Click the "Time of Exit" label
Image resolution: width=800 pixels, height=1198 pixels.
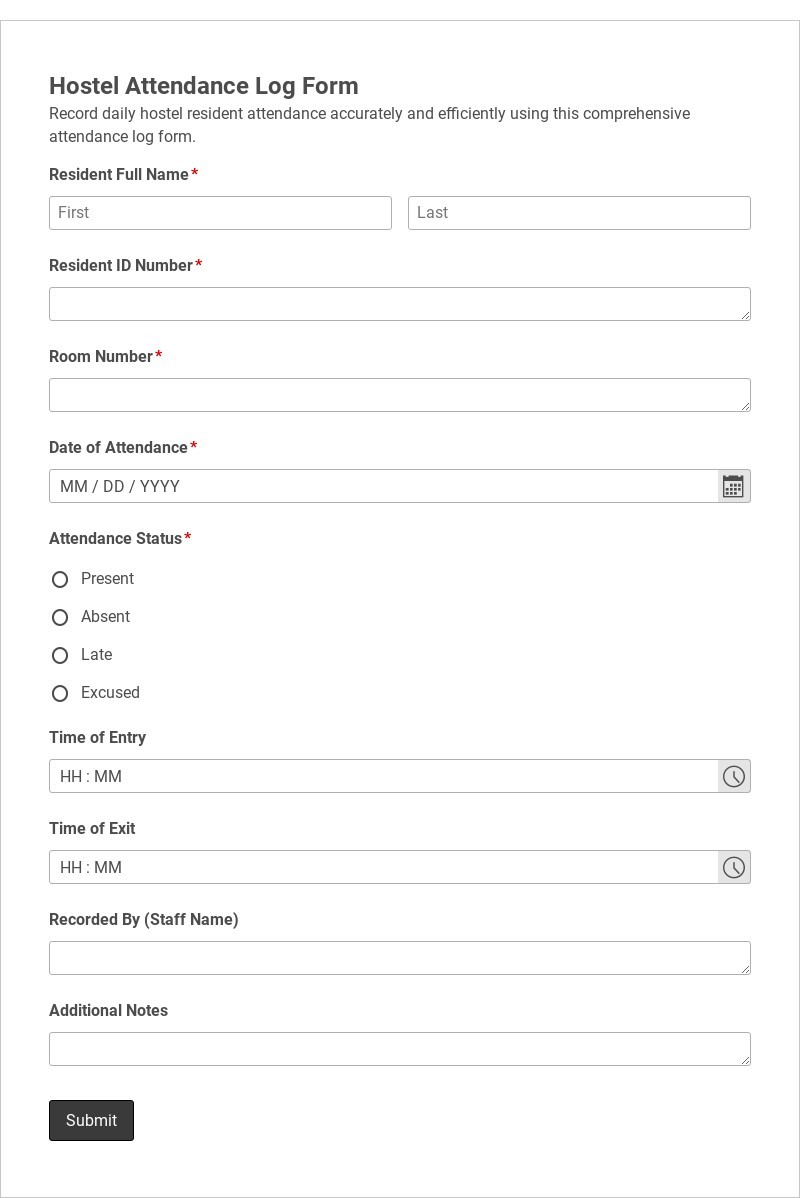92,828
